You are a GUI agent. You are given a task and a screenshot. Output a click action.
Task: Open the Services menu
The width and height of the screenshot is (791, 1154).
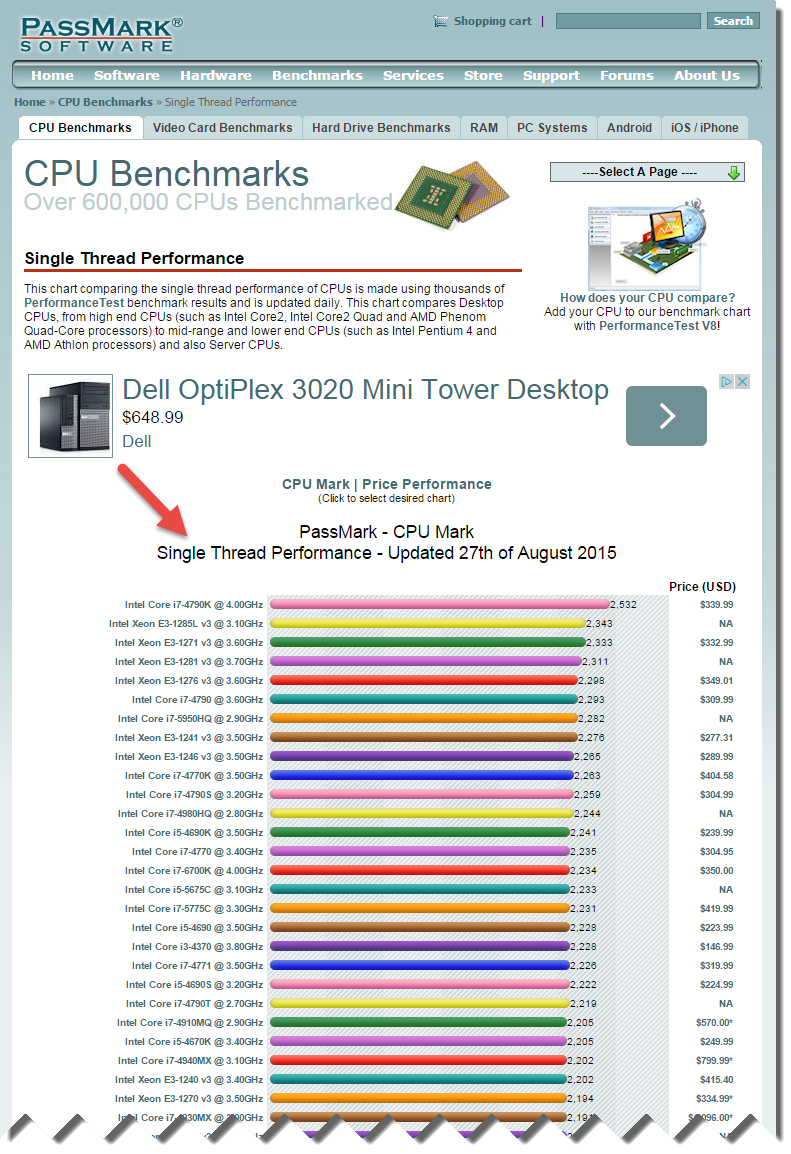point(413,76)
